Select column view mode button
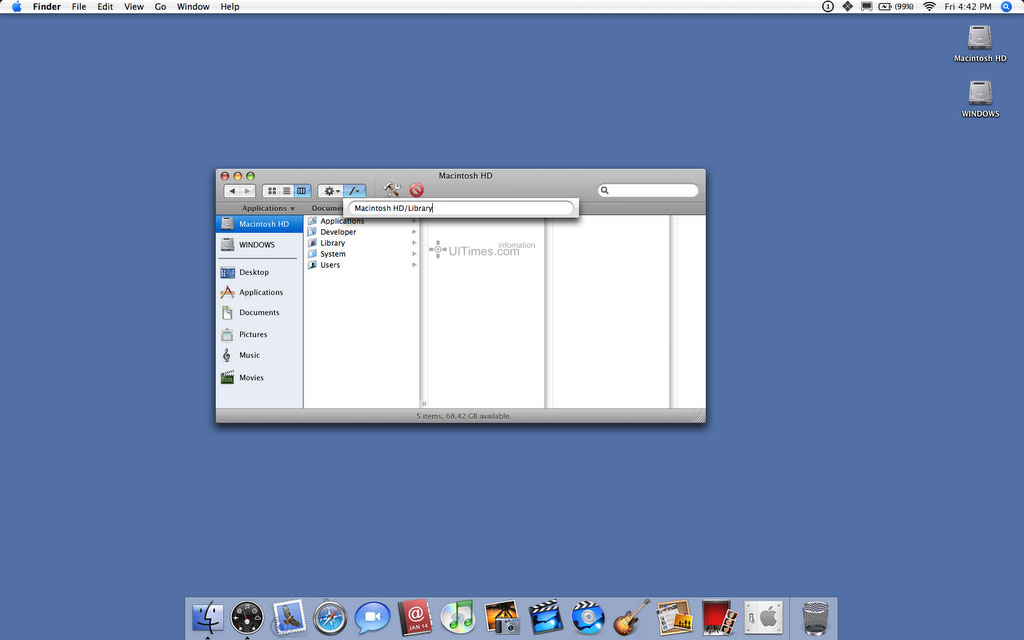The width and height of the screenshot is (1024, 640). pyautogui.click(x=302, y=191)
